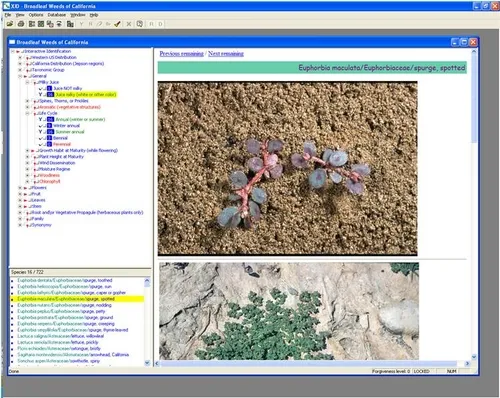
Task: Click the X delete toolbar icon
Action: 129,24
